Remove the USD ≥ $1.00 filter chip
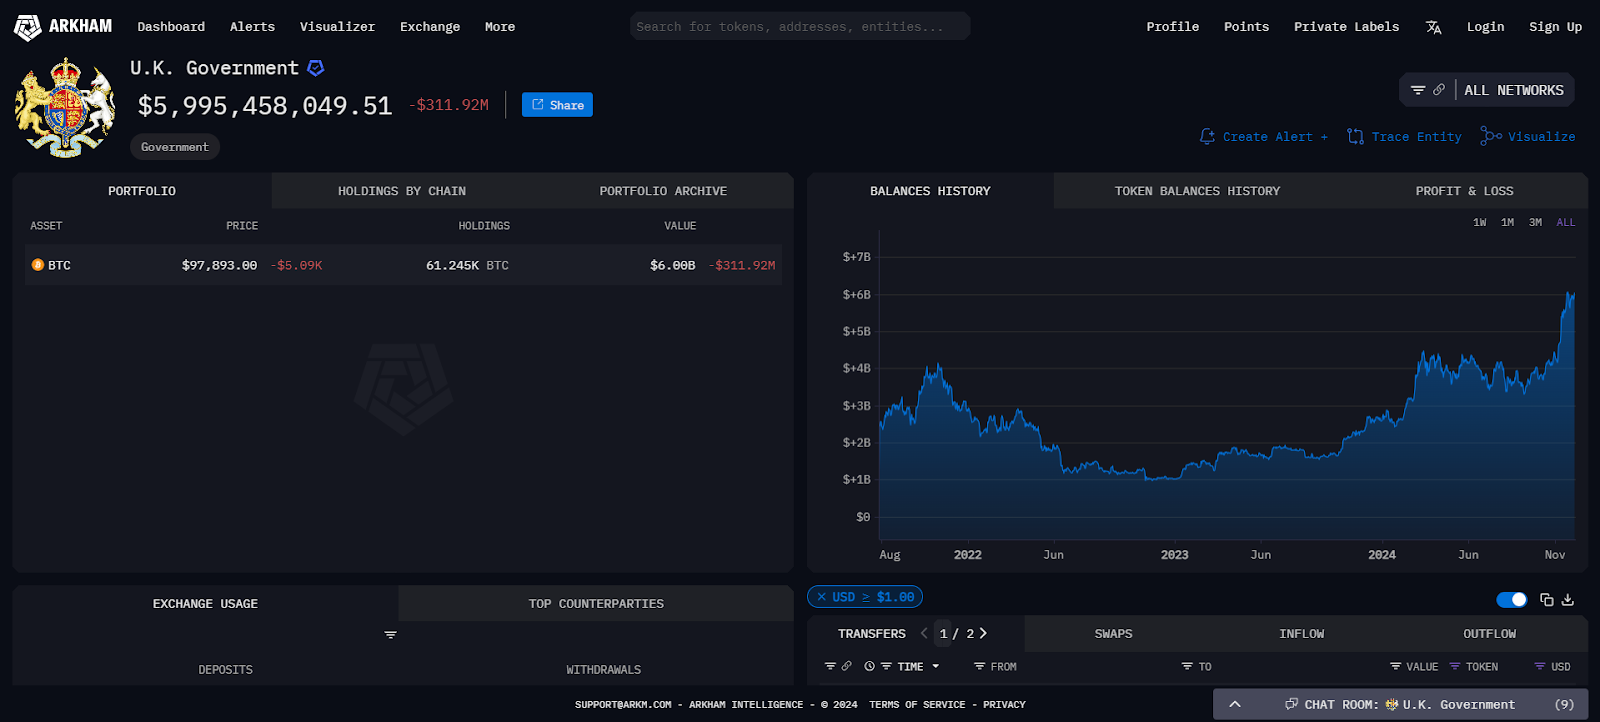 tap(822, 597)
